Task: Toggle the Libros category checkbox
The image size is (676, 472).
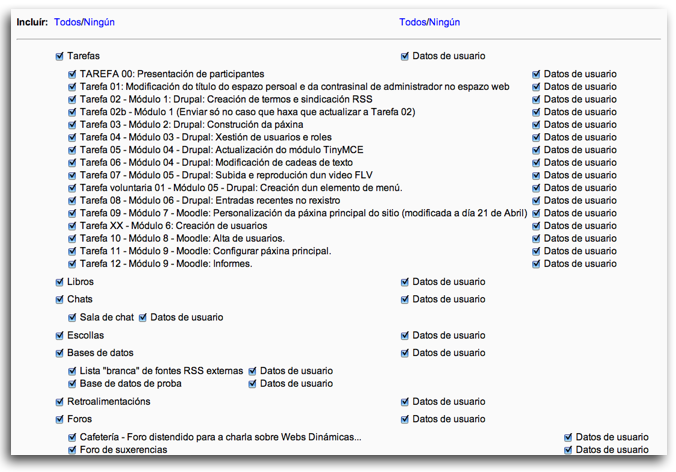Action: (x=59, y=282)
